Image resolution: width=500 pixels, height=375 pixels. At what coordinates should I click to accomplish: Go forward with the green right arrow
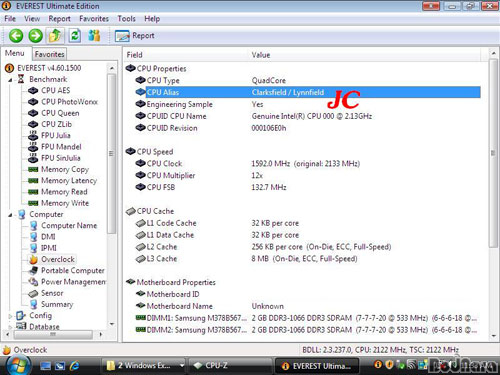click(35, 36)
